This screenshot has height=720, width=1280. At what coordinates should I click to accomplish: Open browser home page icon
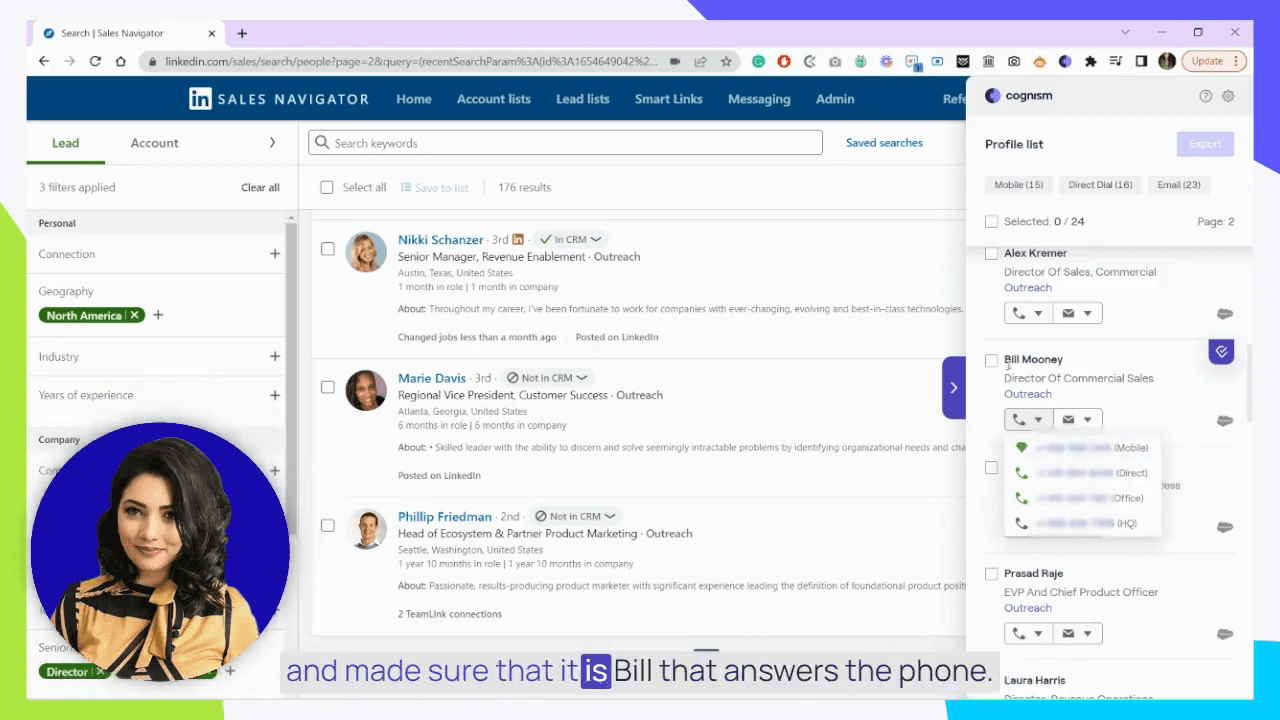[x=121, y=61]
